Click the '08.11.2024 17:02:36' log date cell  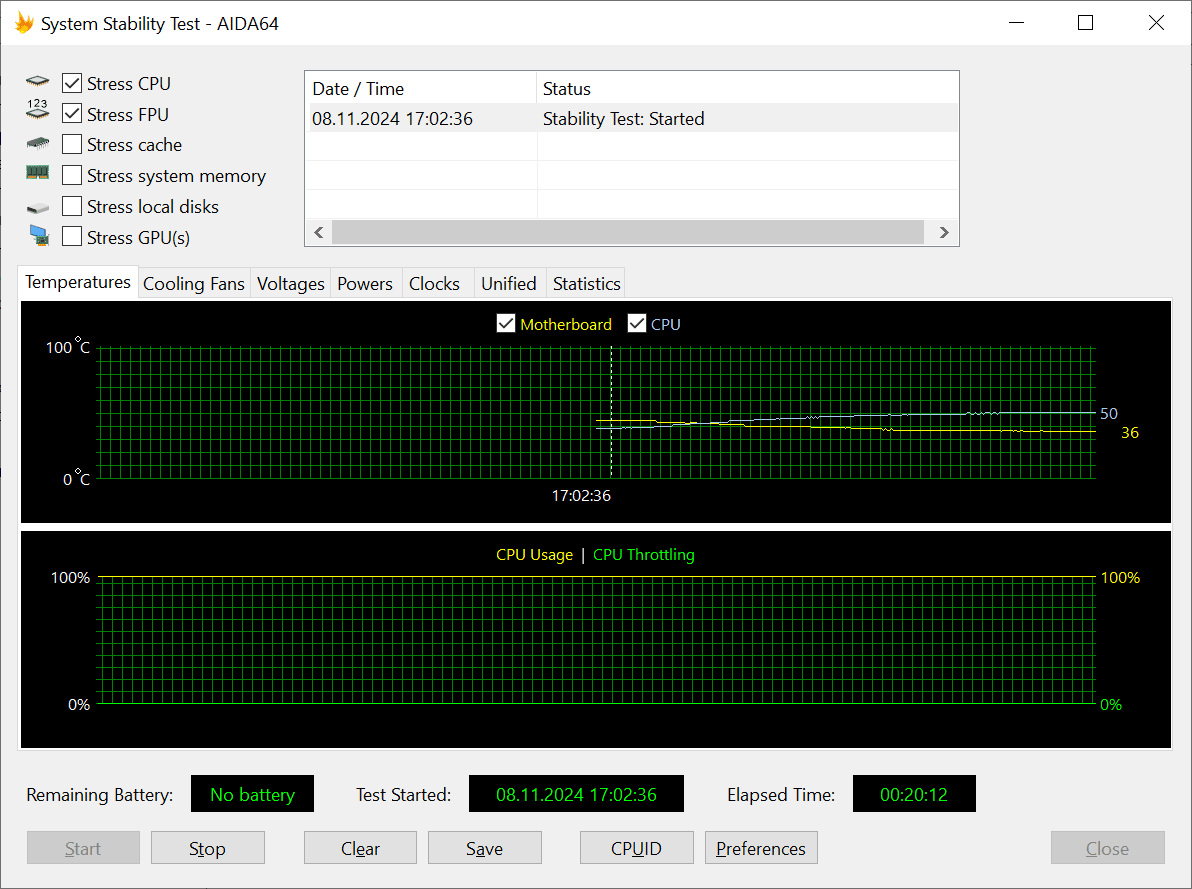point(392,119)
